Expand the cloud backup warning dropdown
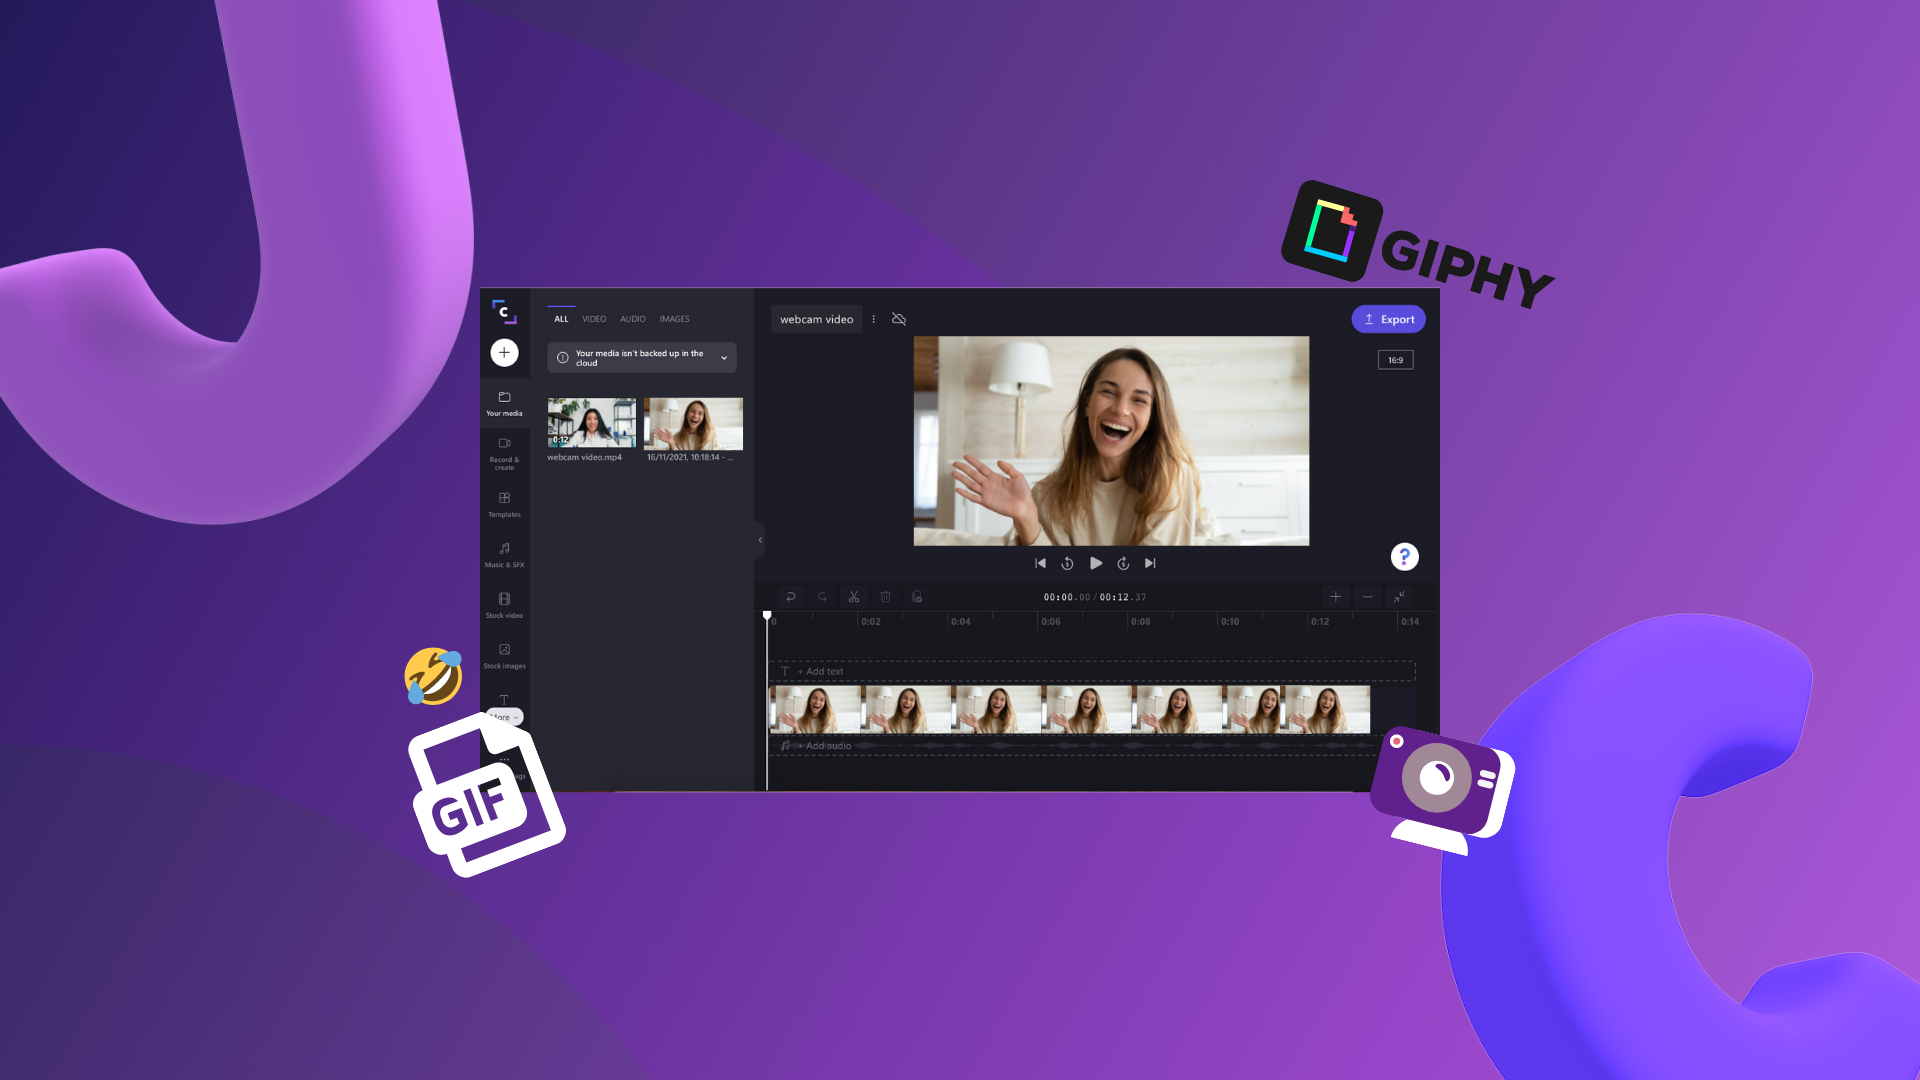This screenshot has height=1080, width=1920. pyautogui.click(x=724, y=357)
